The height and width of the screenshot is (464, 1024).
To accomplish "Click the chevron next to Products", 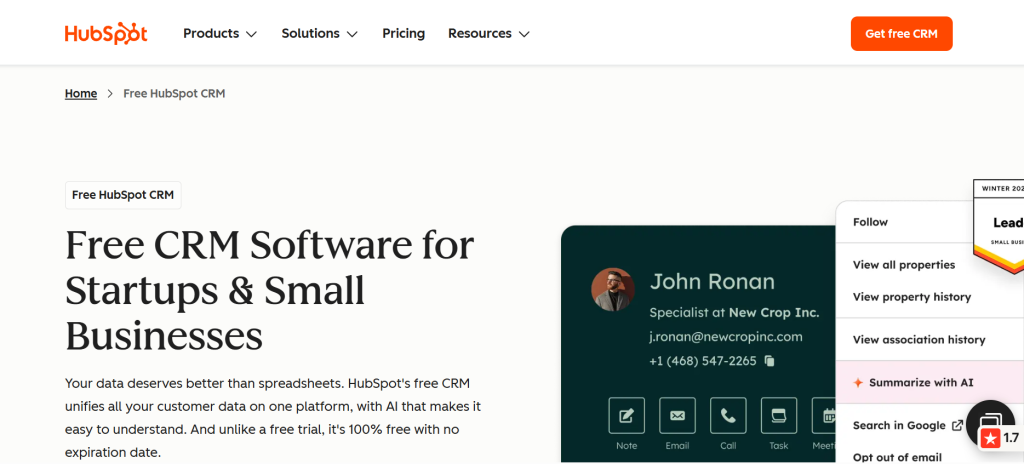I will pos(251,34).
